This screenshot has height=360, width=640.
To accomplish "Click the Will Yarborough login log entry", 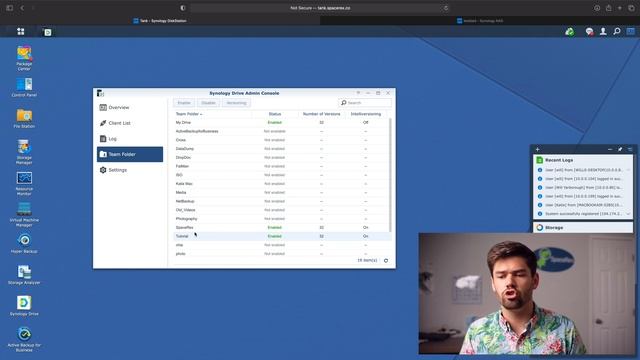I will (x=583, y=187).
